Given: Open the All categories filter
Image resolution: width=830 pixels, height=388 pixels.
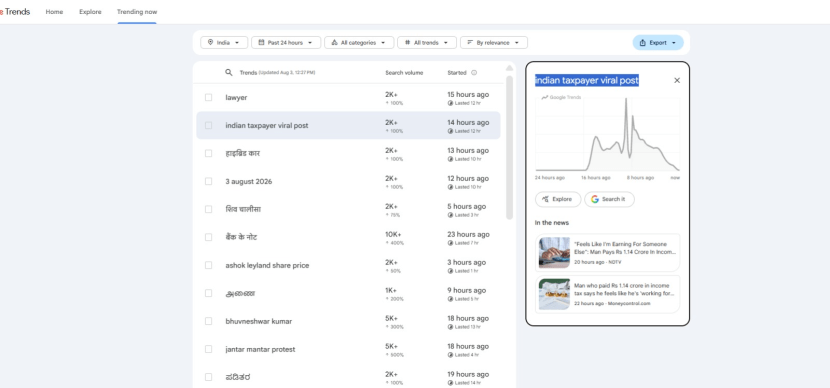Looking at the screenshot, I should pyautogui.click(x=359, y=43).
